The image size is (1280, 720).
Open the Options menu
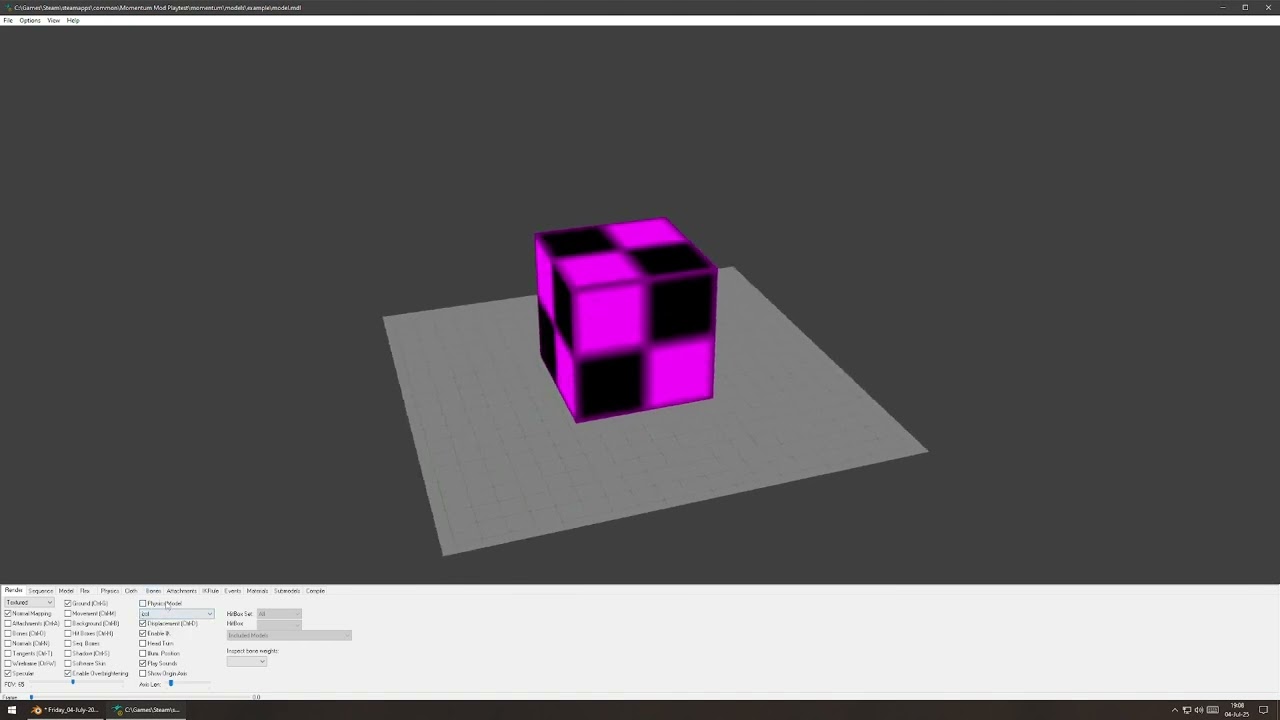30,20
